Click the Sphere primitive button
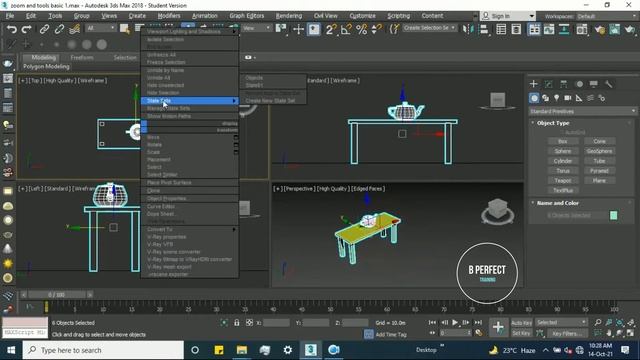The height and width of the screenshot is (360, 640). tap(563, 151)
